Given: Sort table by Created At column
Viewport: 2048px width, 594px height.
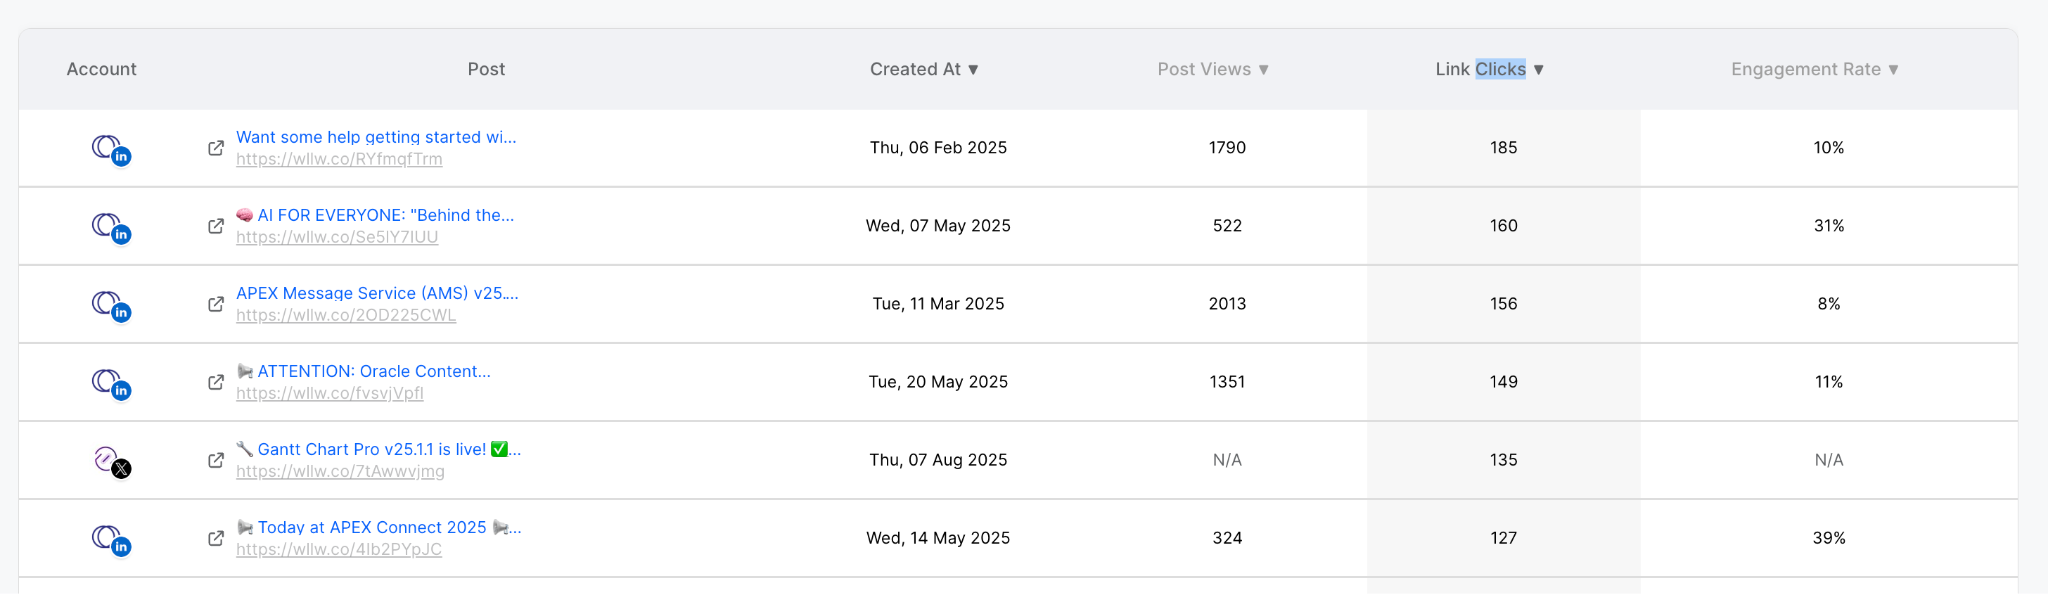Looking at the screenshot, I should (x=924, y=69).
